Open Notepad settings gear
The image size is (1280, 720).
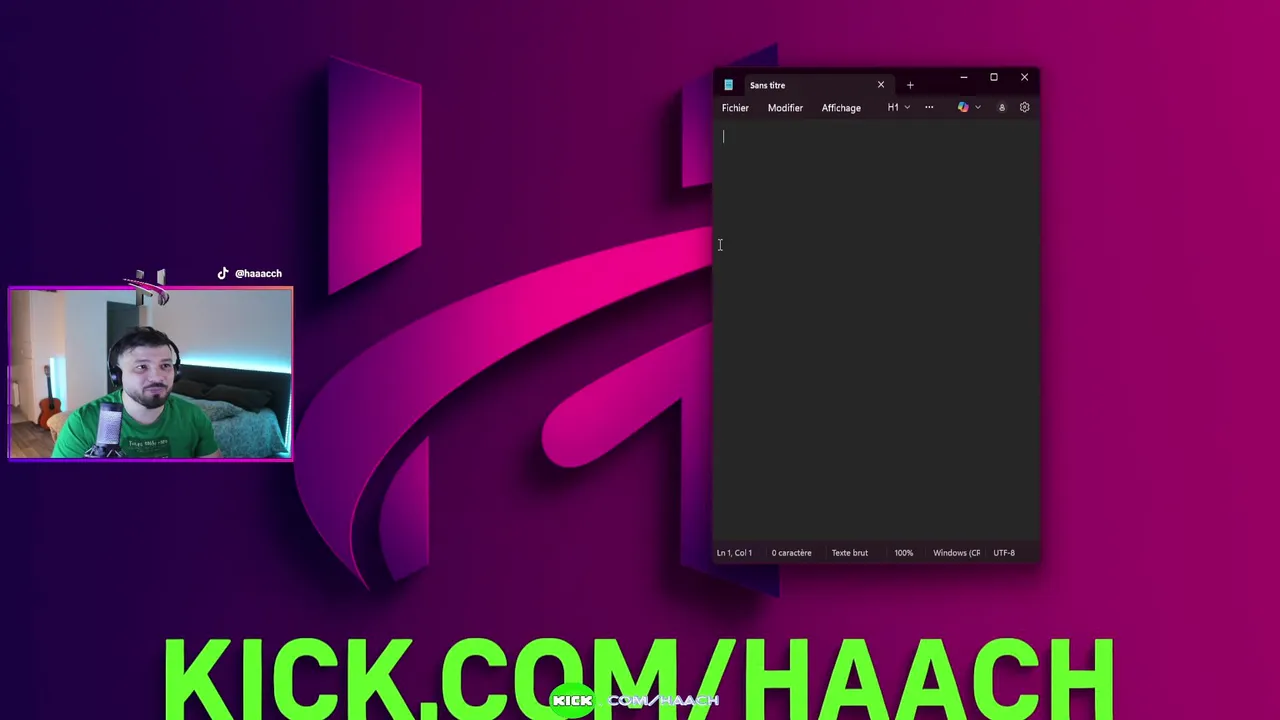pyautogui.click(x=1024, y=108)
